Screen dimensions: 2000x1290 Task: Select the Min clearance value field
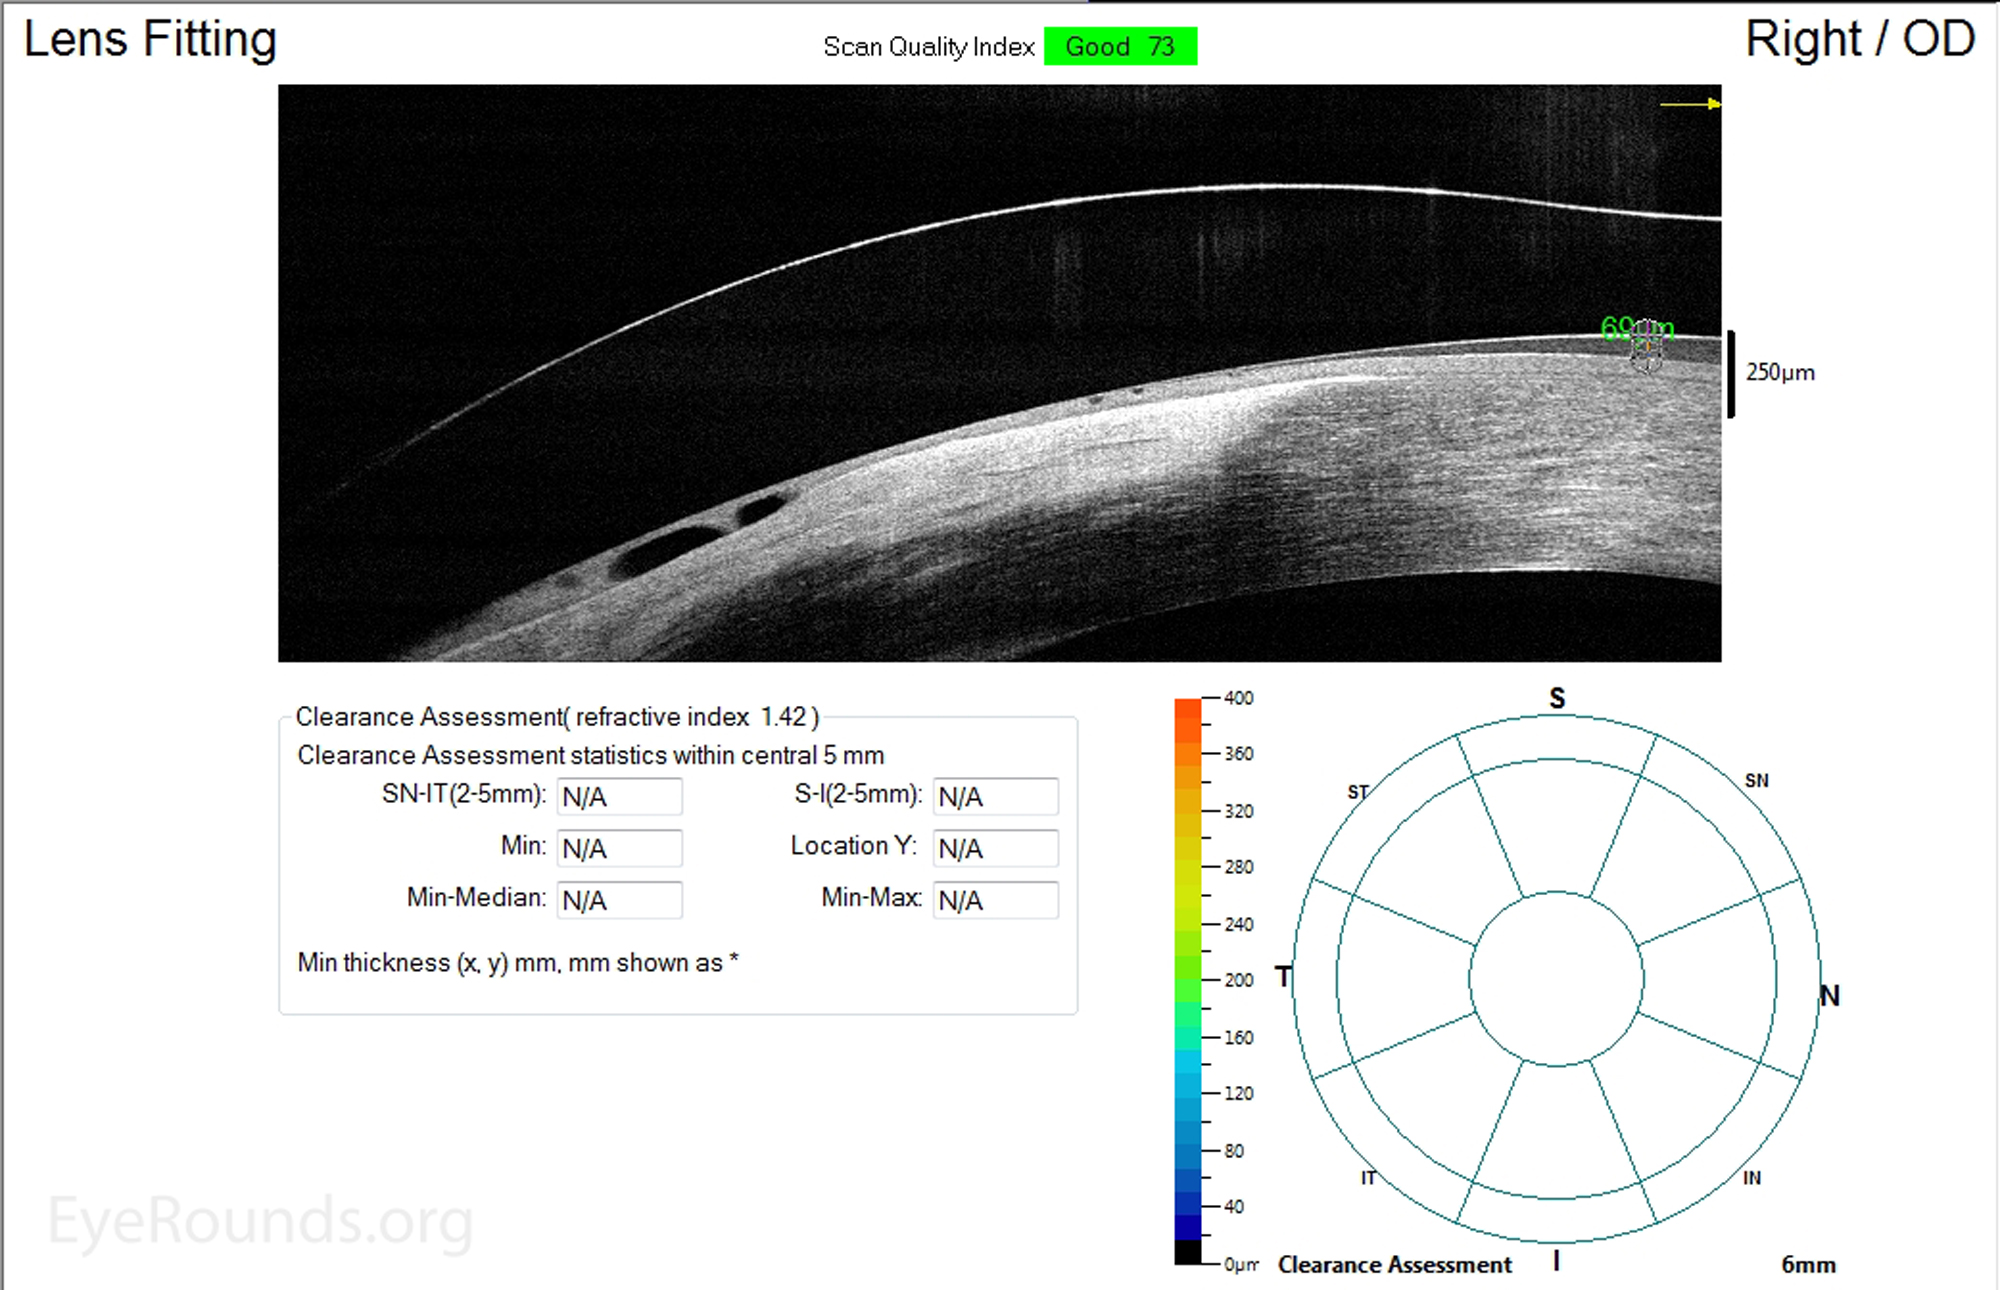pyautogui.click(x=619, y=848)
